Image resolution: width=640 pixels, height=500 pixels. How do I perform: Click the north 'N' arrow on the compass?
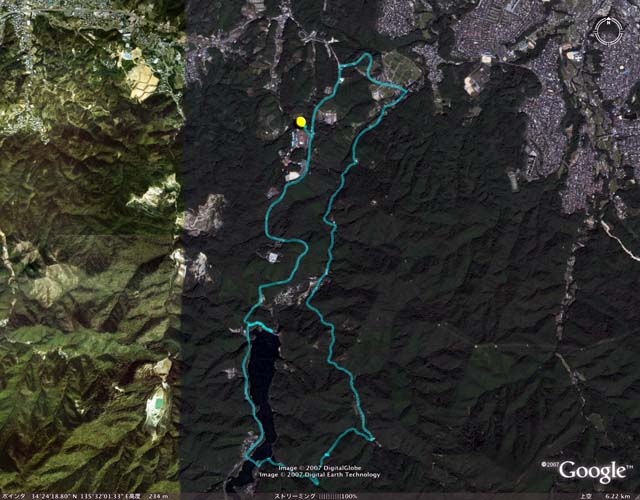pyautogui.click(x=609, y=21)
